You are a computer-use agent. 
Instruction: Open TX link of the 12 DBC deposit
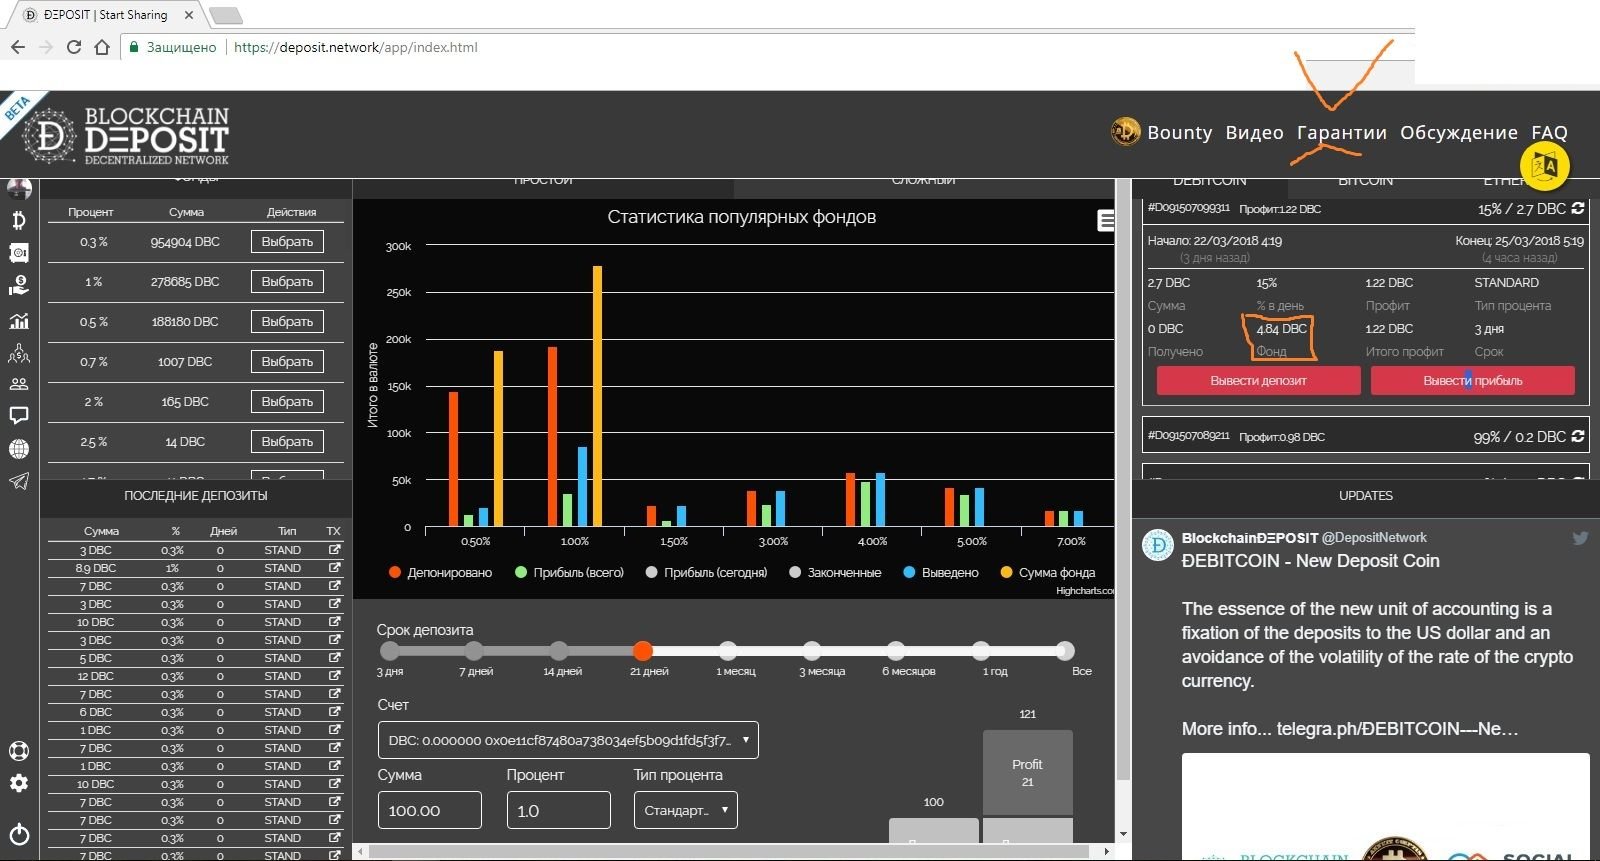pyautogui.click(x=334, y=676)
